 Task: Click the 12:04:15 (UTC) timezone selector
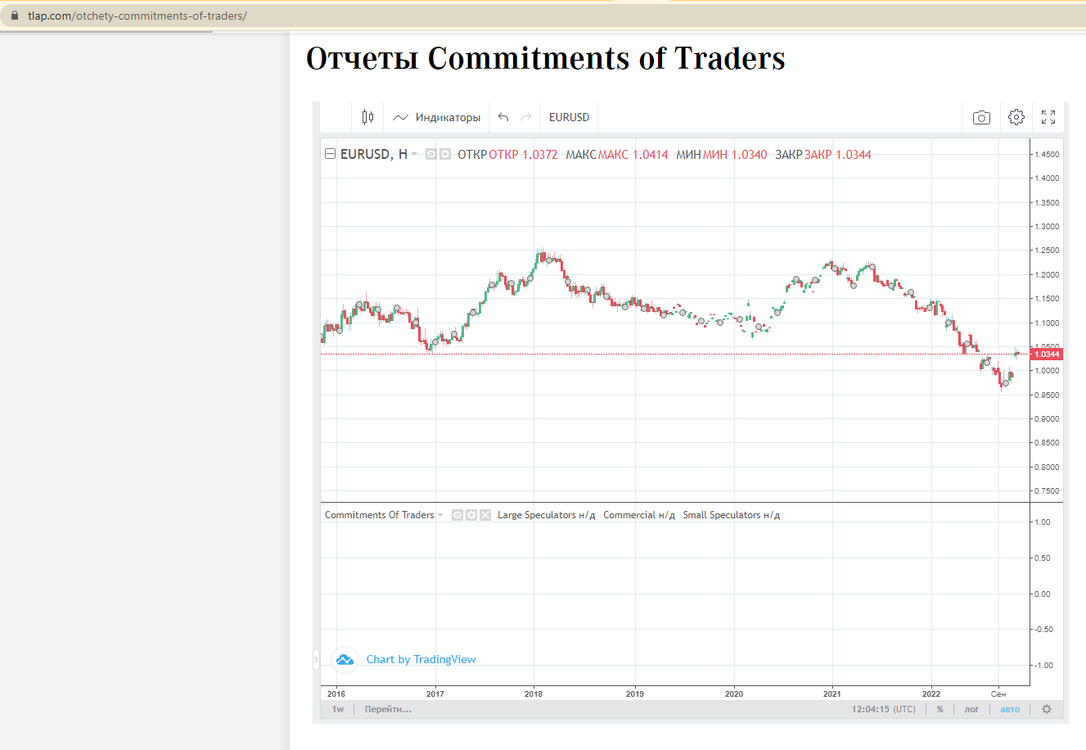pos(884,709)
